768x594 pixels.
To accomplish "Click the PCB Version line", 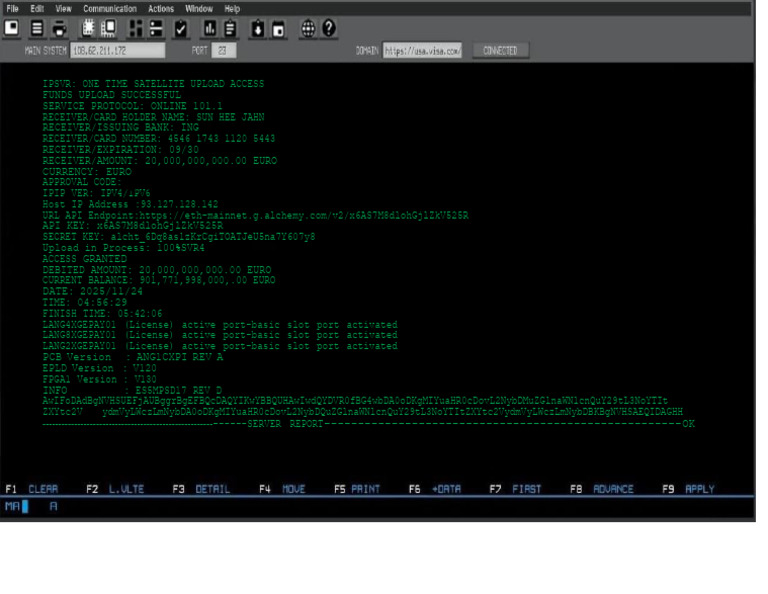I will point(133,357).
